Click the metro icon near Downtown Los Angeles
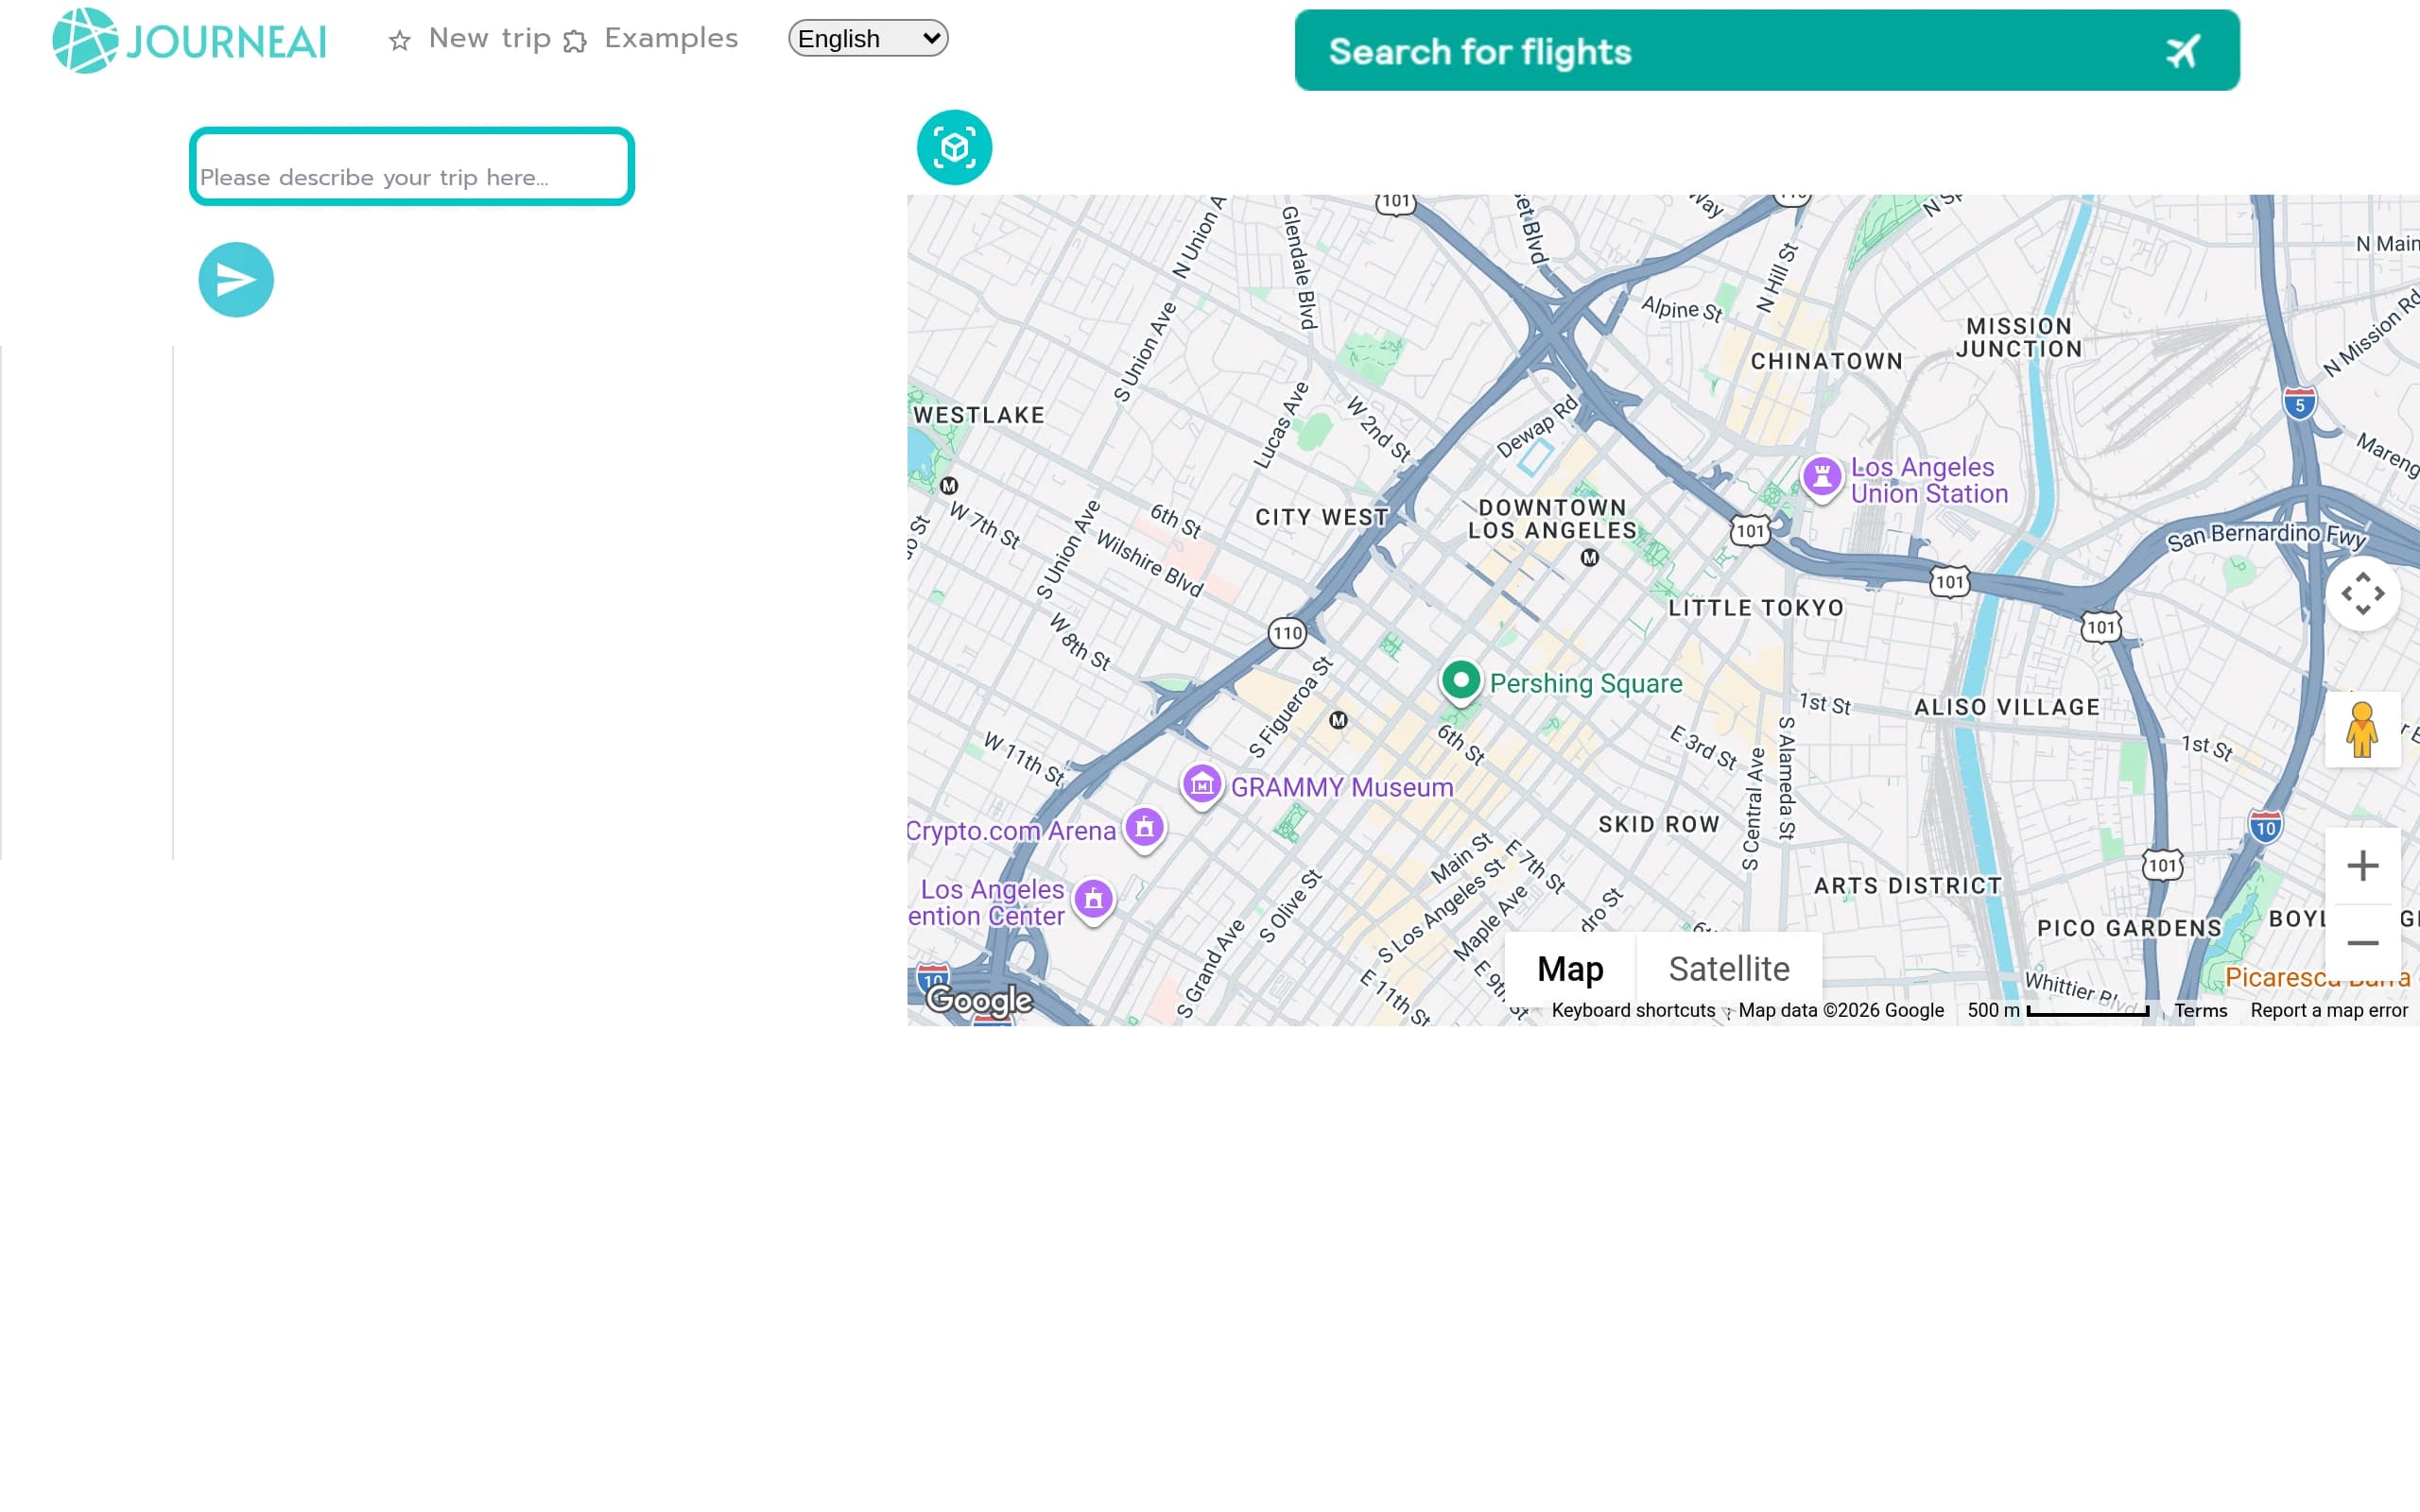This screenshot has width=2420, height=1512. 1590,558
